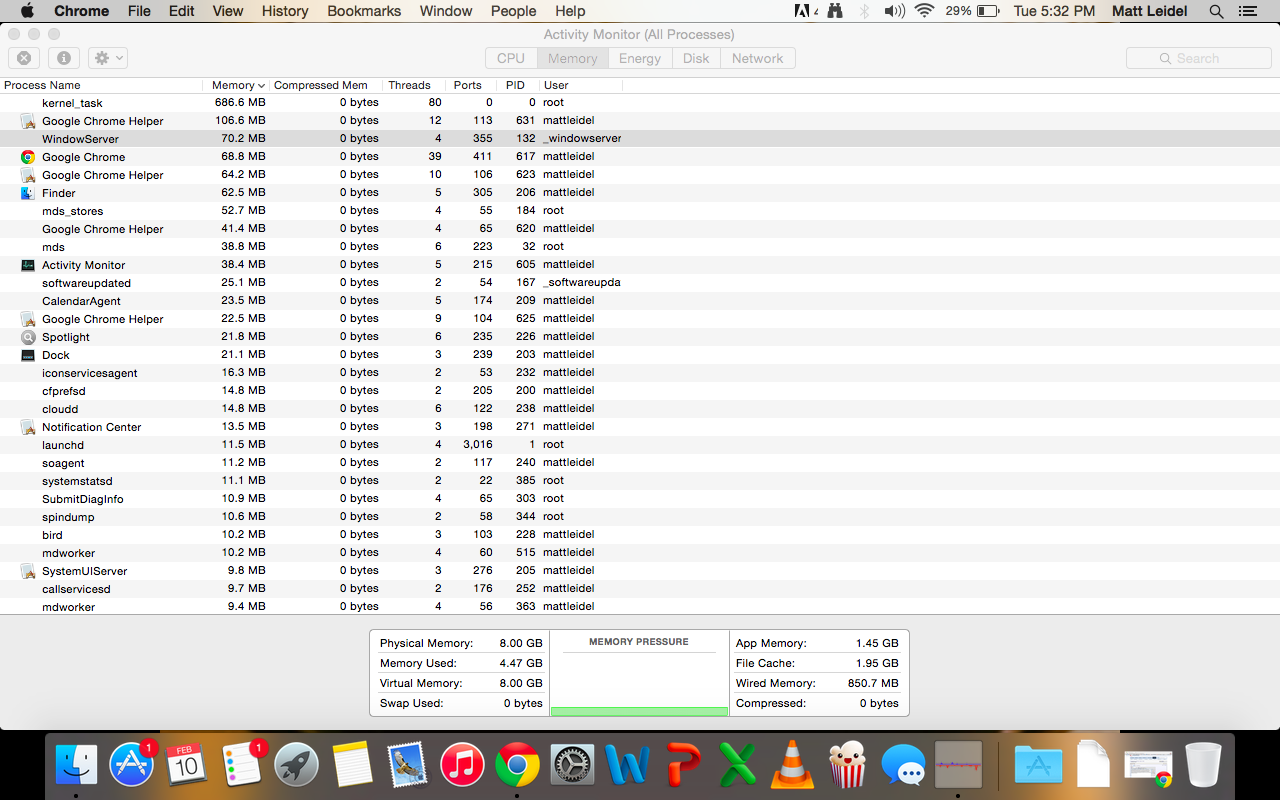
Task: Open Google Chrome from the Dock
Action: pos(517,766)
